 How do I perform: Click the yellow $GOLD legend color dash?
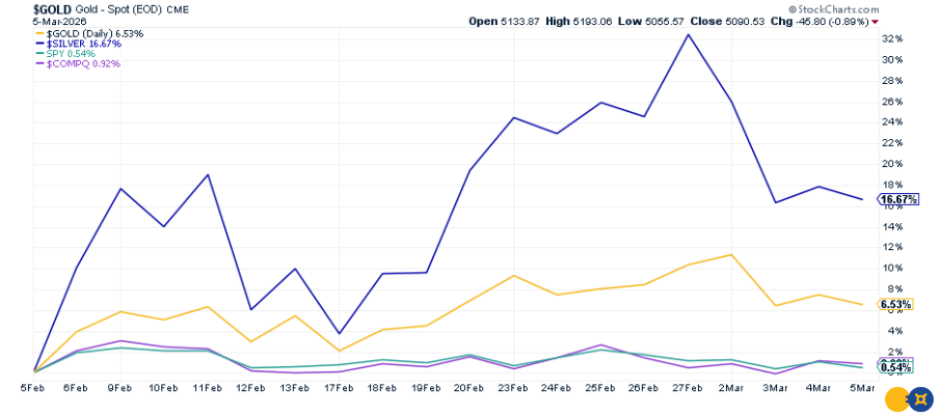[x=40, y=33]
